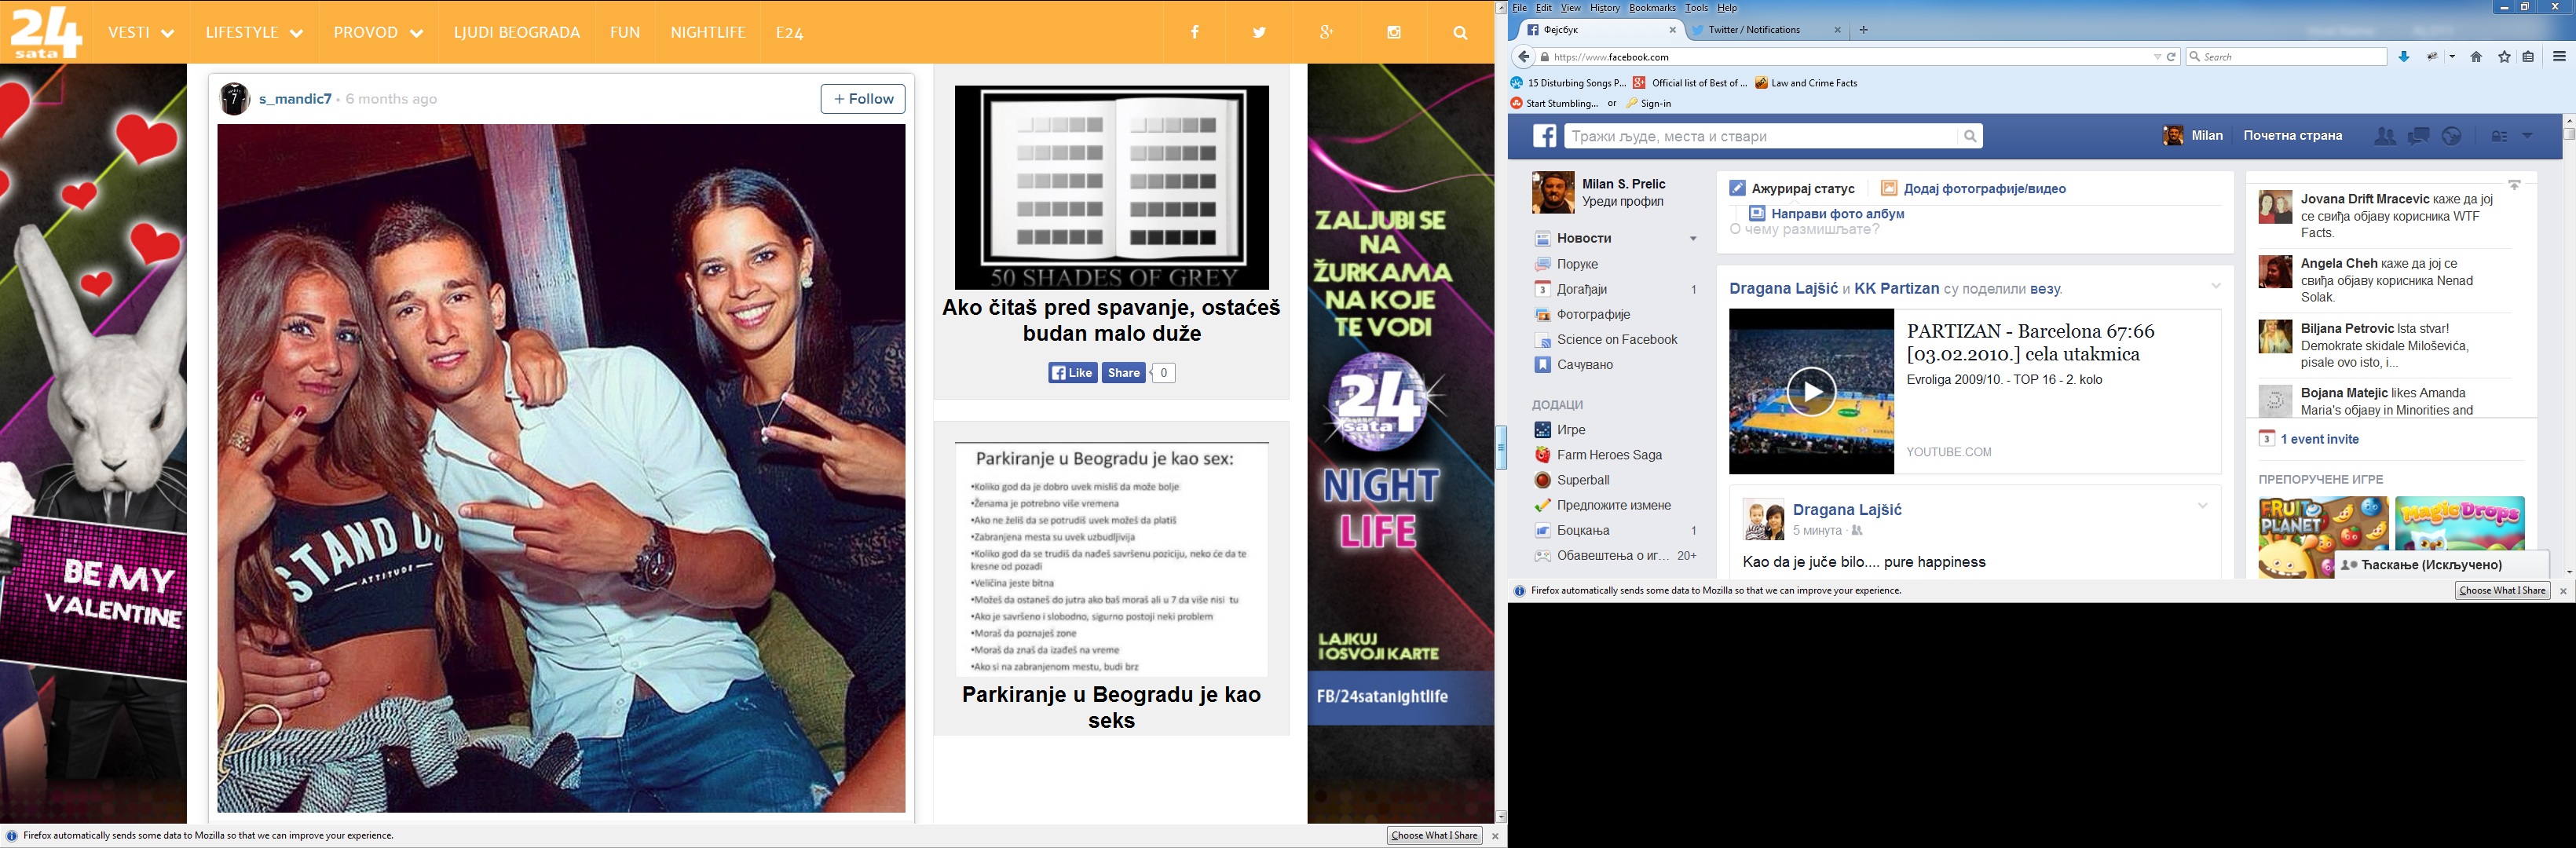
Task: Click the Choose What I Share button
Action: point(1434,835)
